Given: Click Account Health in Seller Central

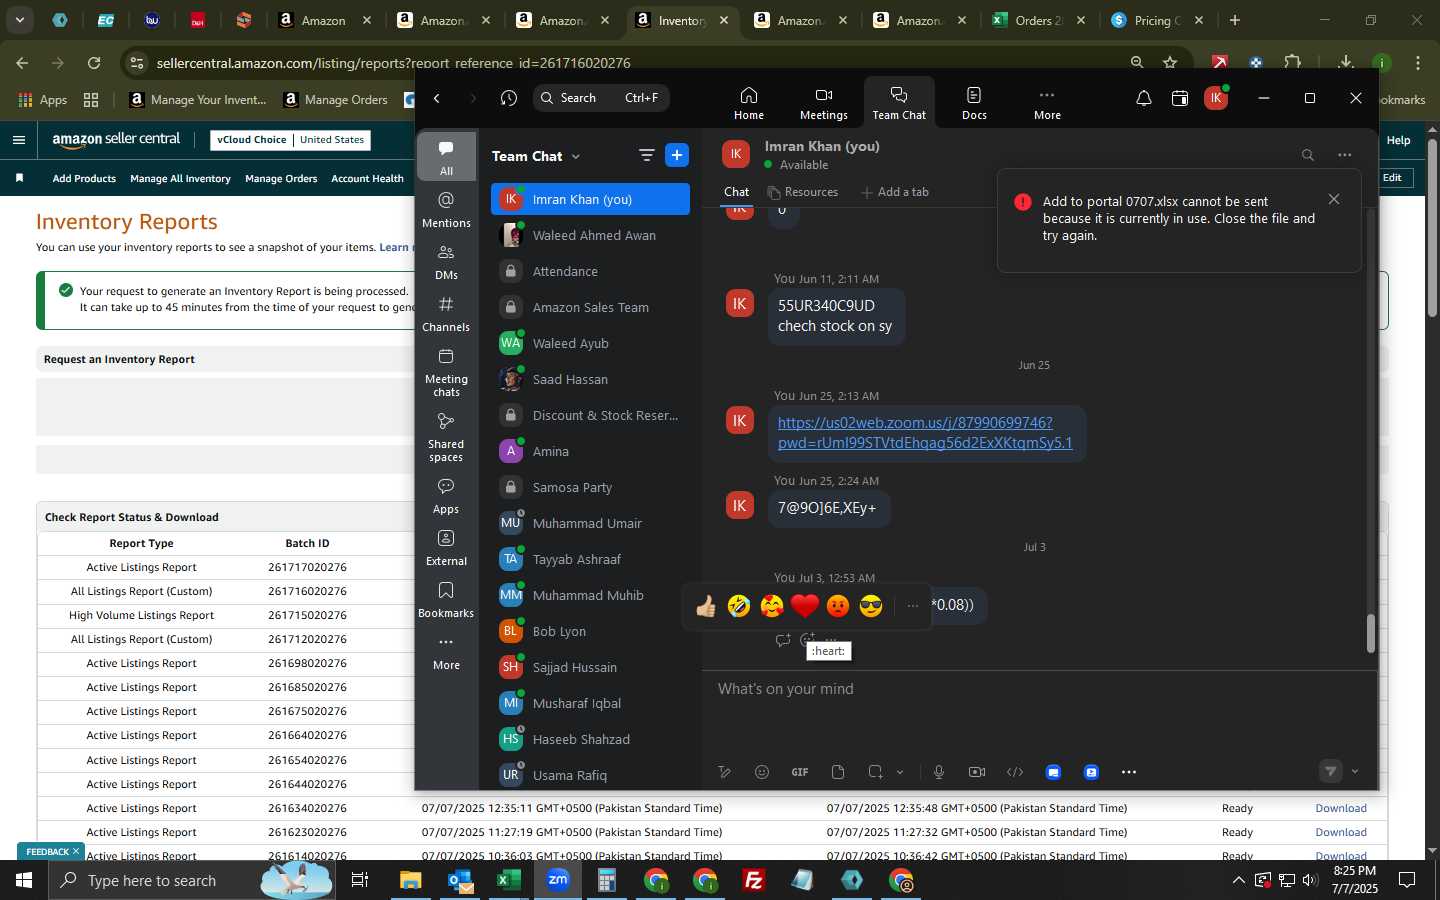Looking at the screenshot, I should [367, 179].
